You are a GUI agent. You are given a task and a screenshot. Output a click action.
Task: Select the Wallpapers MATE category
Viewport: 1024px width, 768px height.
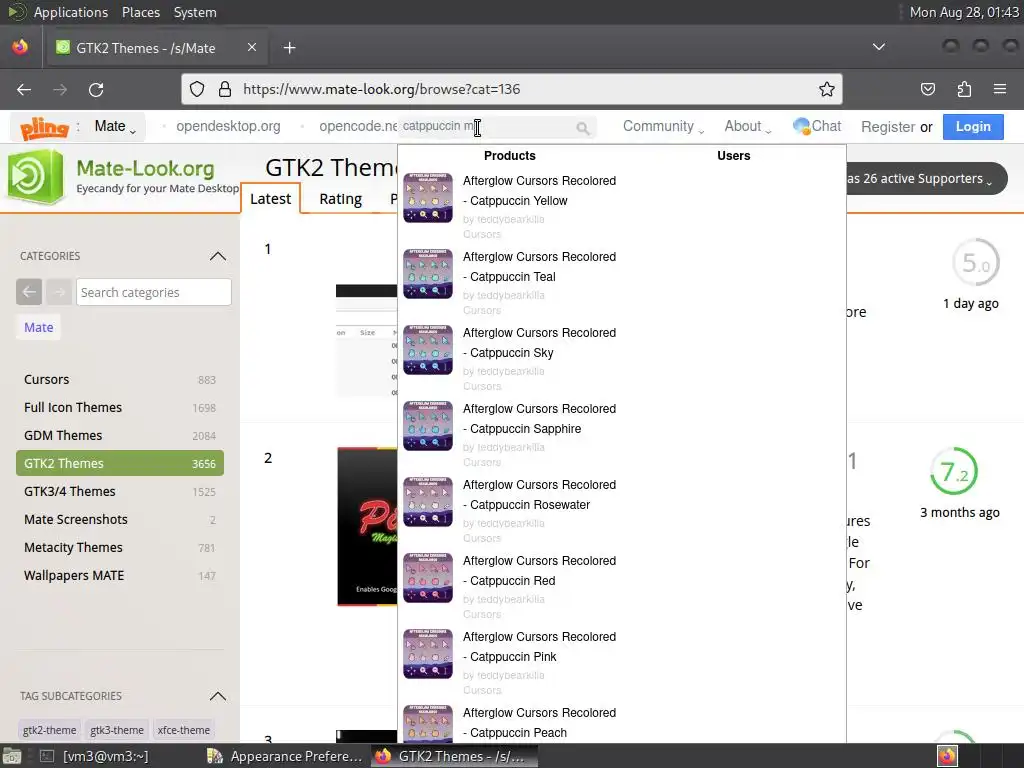coord(120,575)
